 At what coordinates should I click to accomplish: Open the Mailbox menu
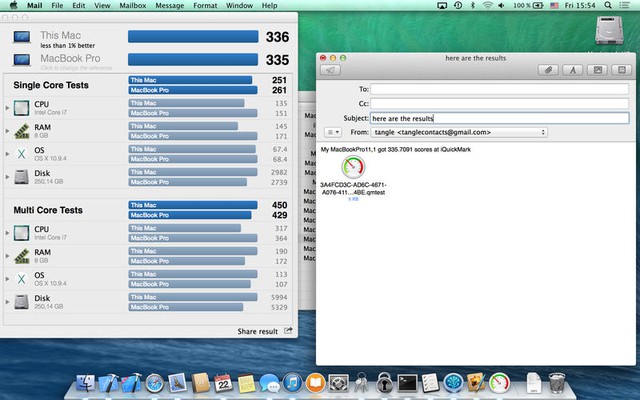[x=133, y=5]
